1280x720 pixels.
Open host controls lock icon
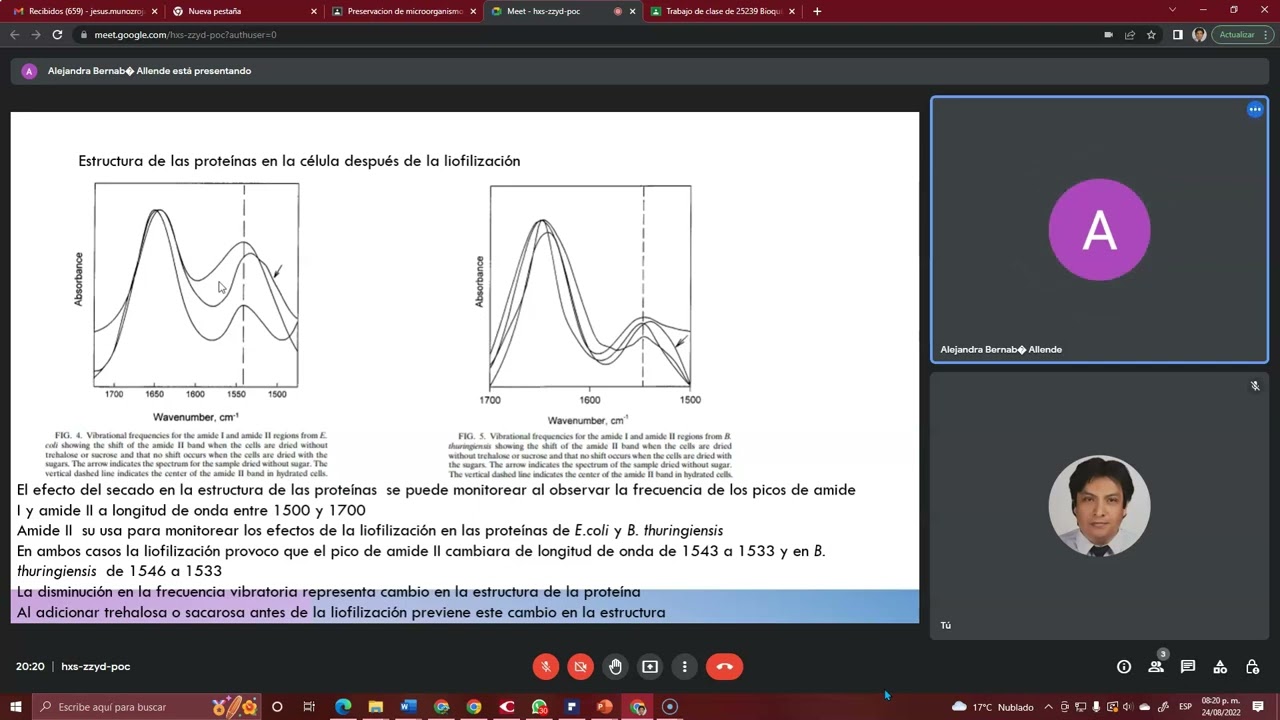tap(1252, 667)
